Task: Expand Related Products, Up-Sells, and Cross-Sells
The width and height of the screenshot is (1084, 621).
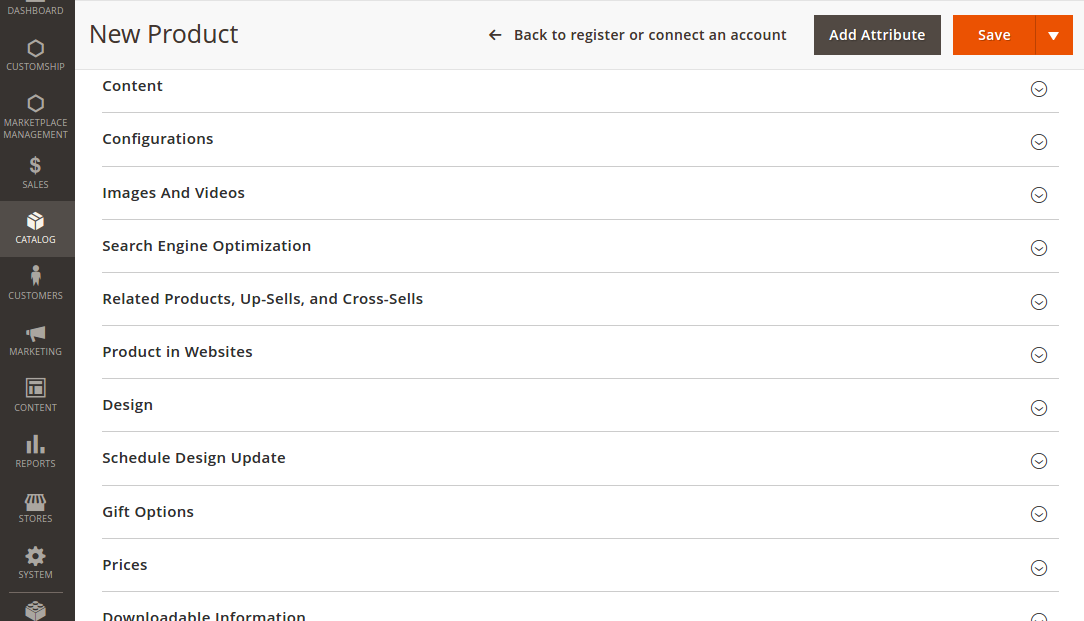Action: (1038, 302)
